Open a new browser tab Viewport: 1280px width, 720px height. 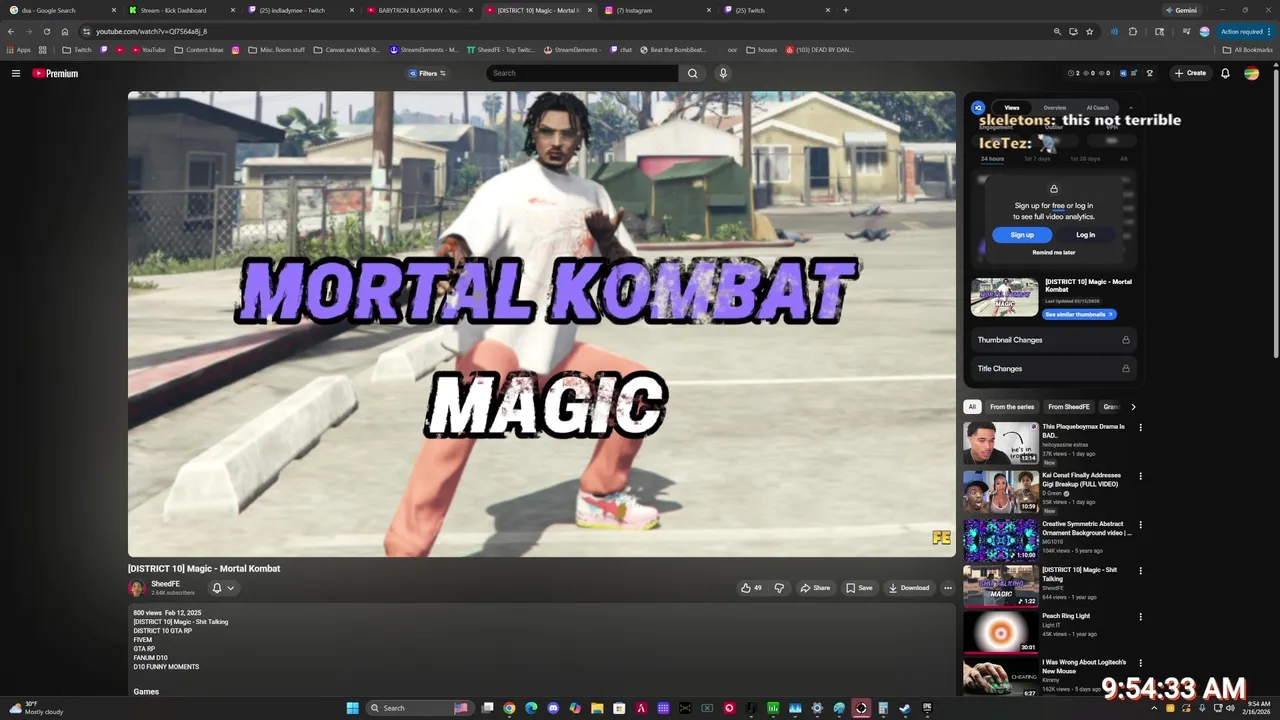click(x=846, y=10)
